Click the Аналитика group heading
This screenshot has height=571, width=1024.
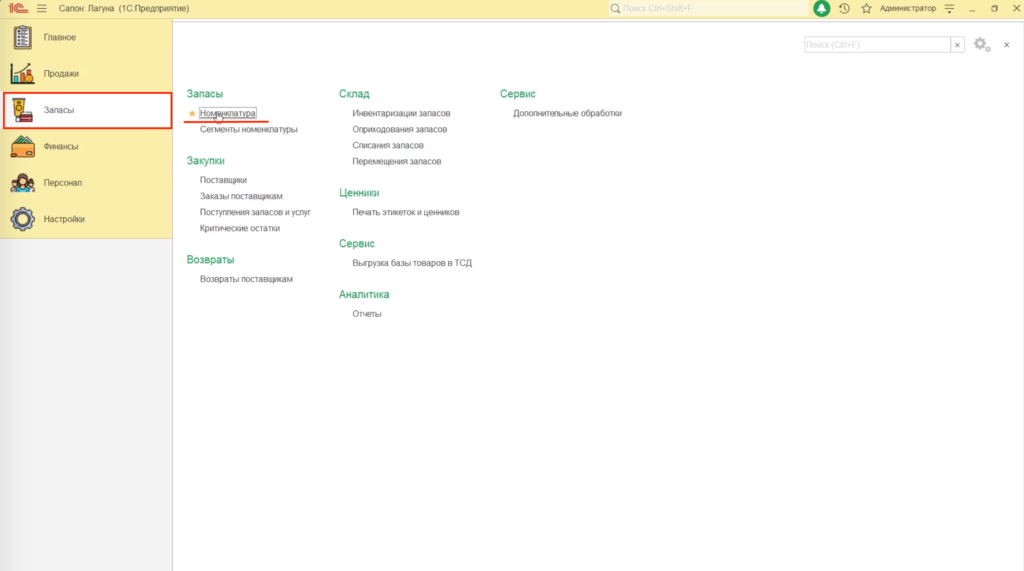tap(364, 295)
